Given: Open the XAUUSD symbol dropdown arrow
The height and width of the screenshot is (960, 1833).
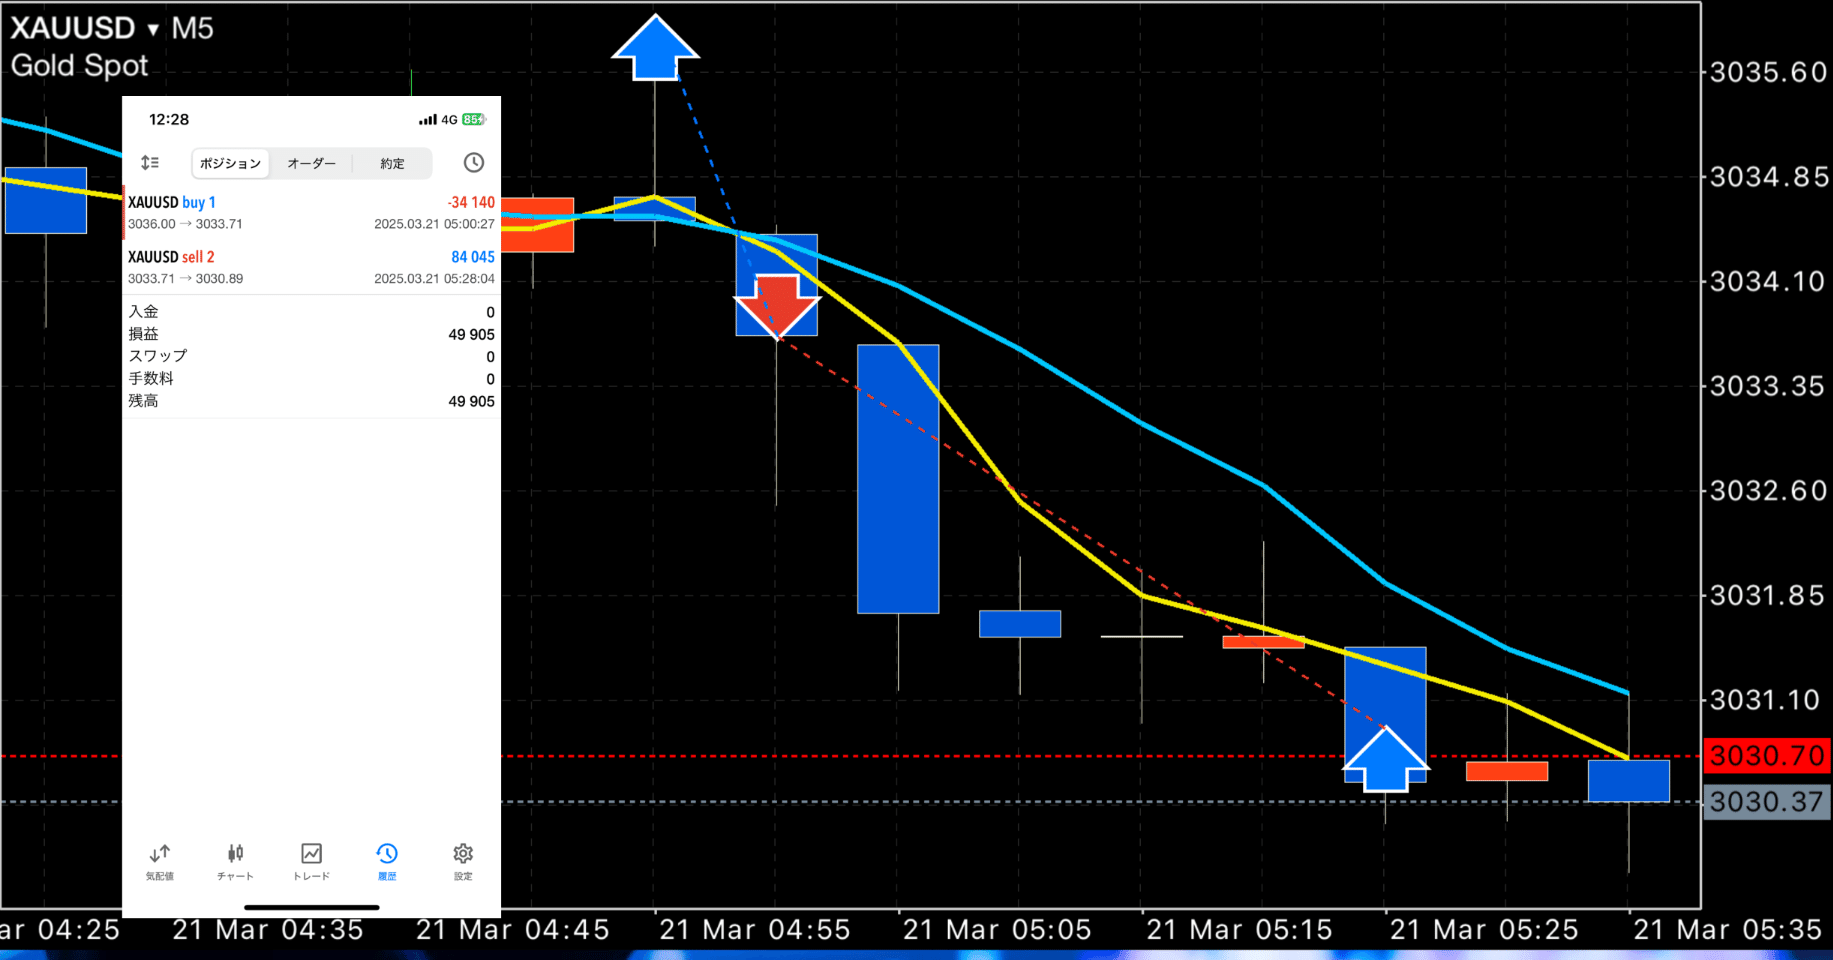Looking at the screenshot, I should point(153,30).
